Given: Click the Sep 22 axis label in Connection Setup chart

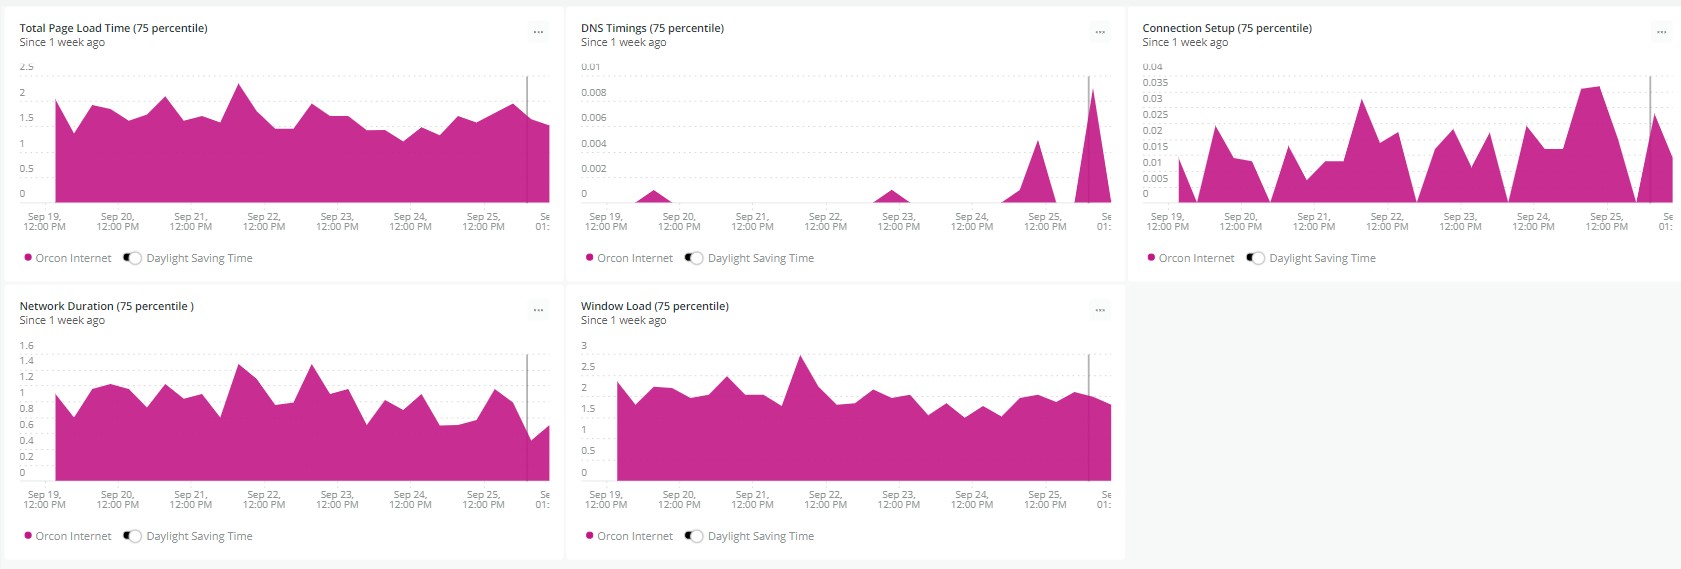Looking at the screenshot, I should tap(1387, 221).
